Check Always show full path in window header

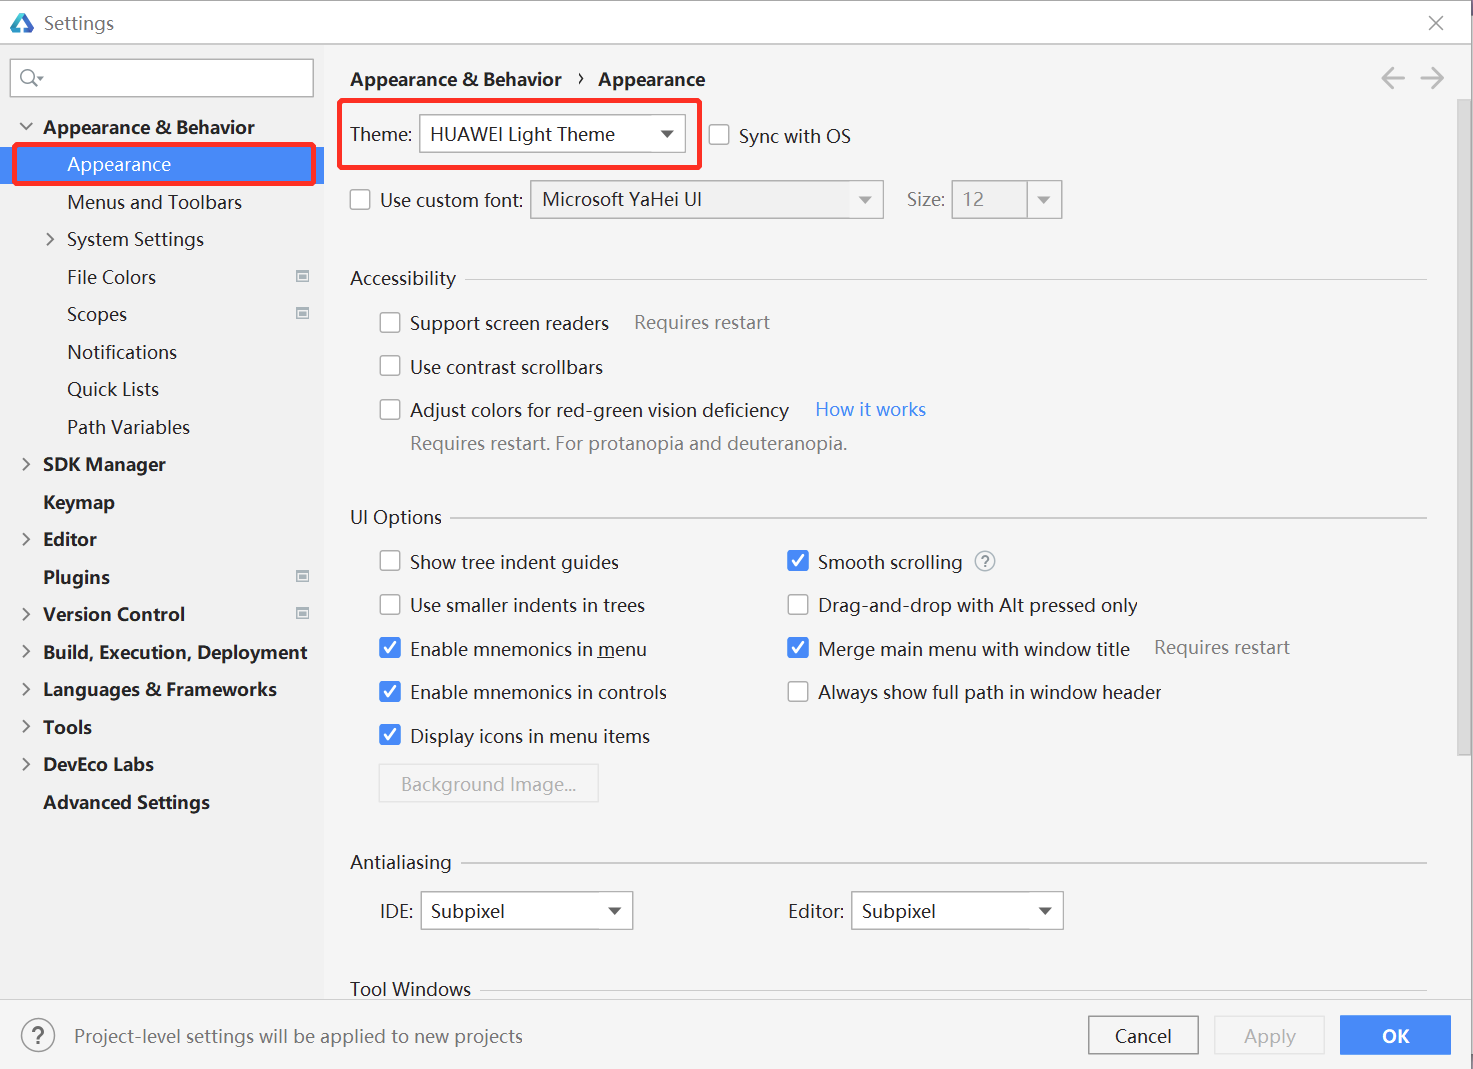pos(798,692)
